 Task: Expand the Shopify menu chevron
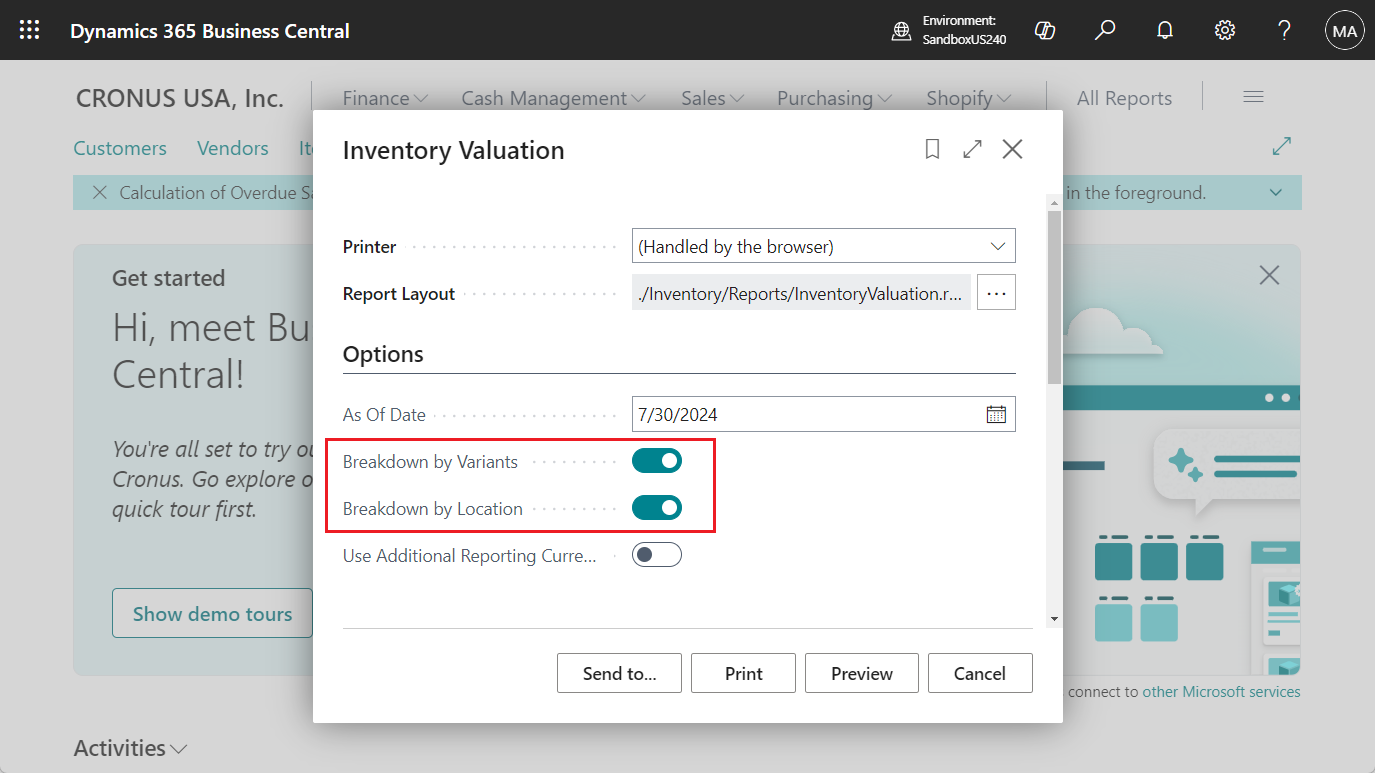click(1003, 98)
